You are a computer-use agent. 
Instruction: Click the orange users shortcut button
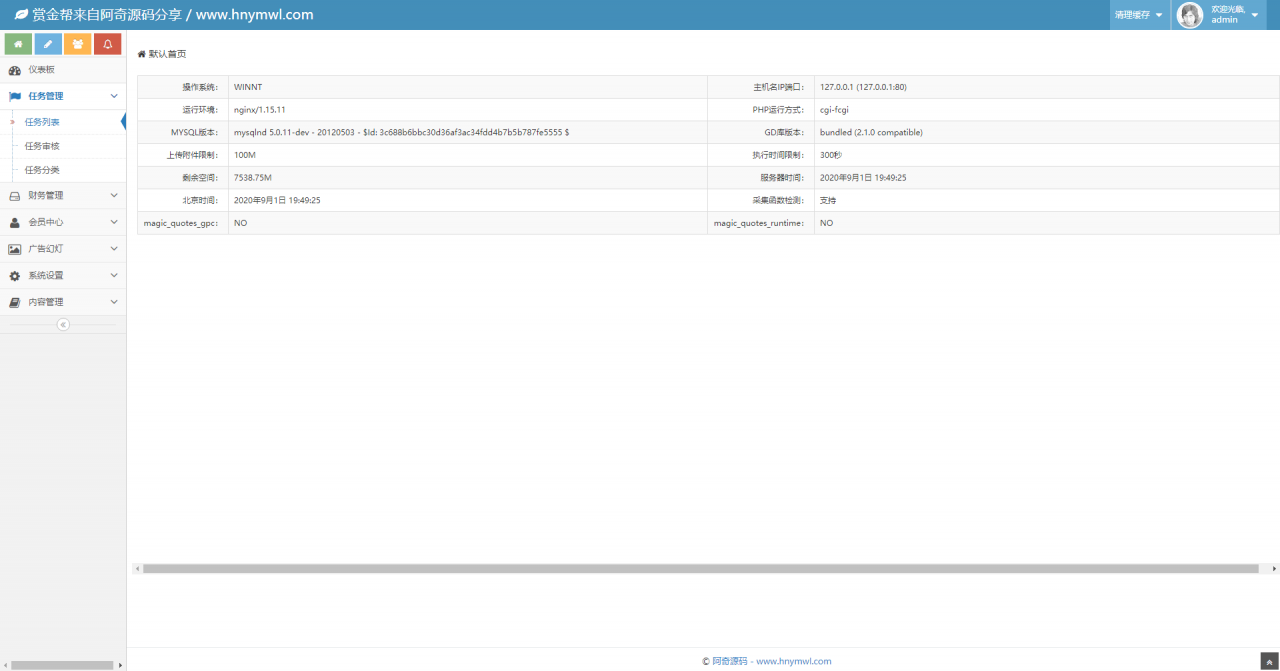[x=77, y=44]
